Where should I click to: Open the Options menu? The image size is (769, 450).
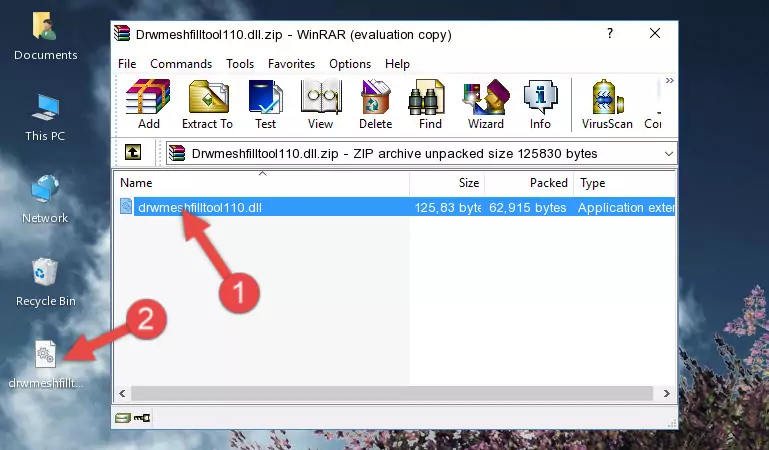tap(350, 64)
